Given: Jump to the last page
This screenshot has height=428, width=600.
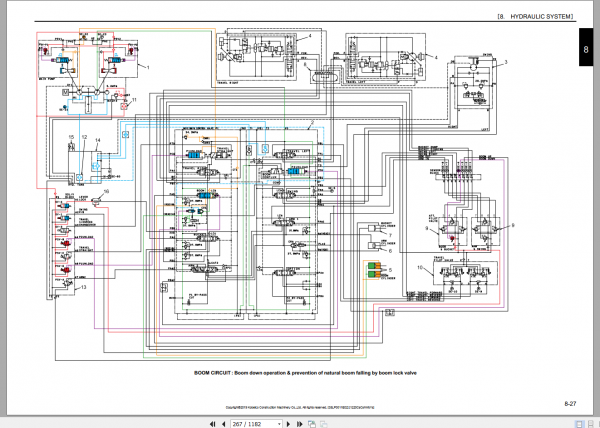Looking at the screenshot, I should [300, 424].
